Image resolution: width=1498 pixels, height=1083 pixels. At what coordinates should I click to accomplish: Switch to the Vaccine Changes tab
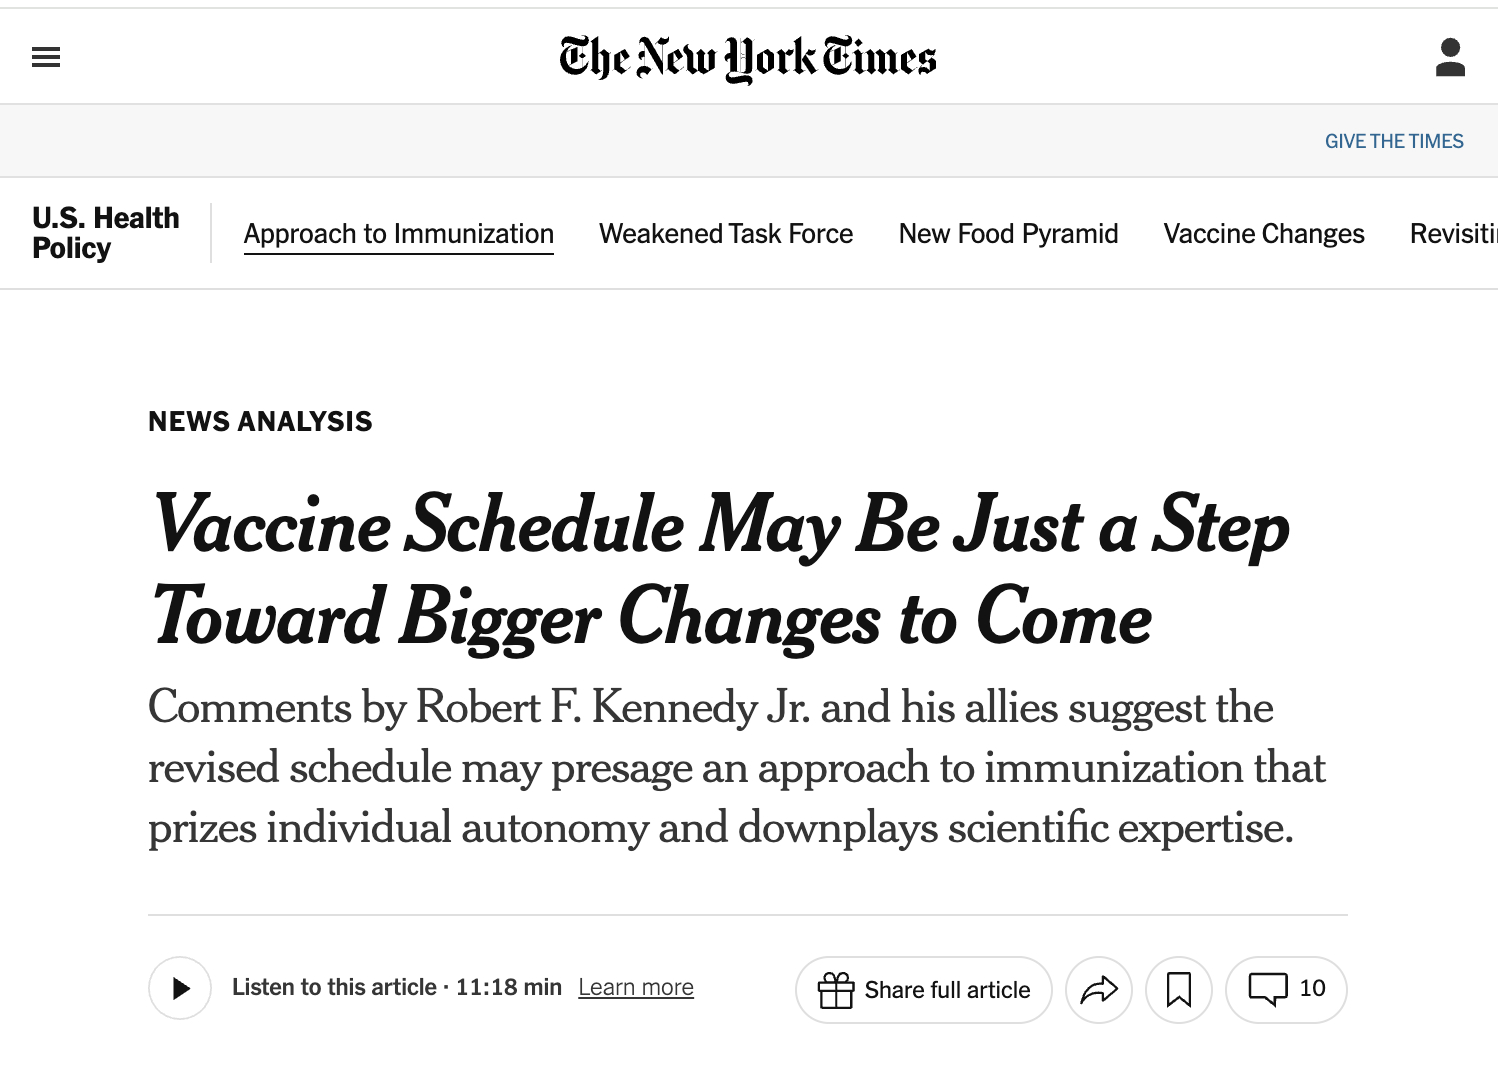1263,234
